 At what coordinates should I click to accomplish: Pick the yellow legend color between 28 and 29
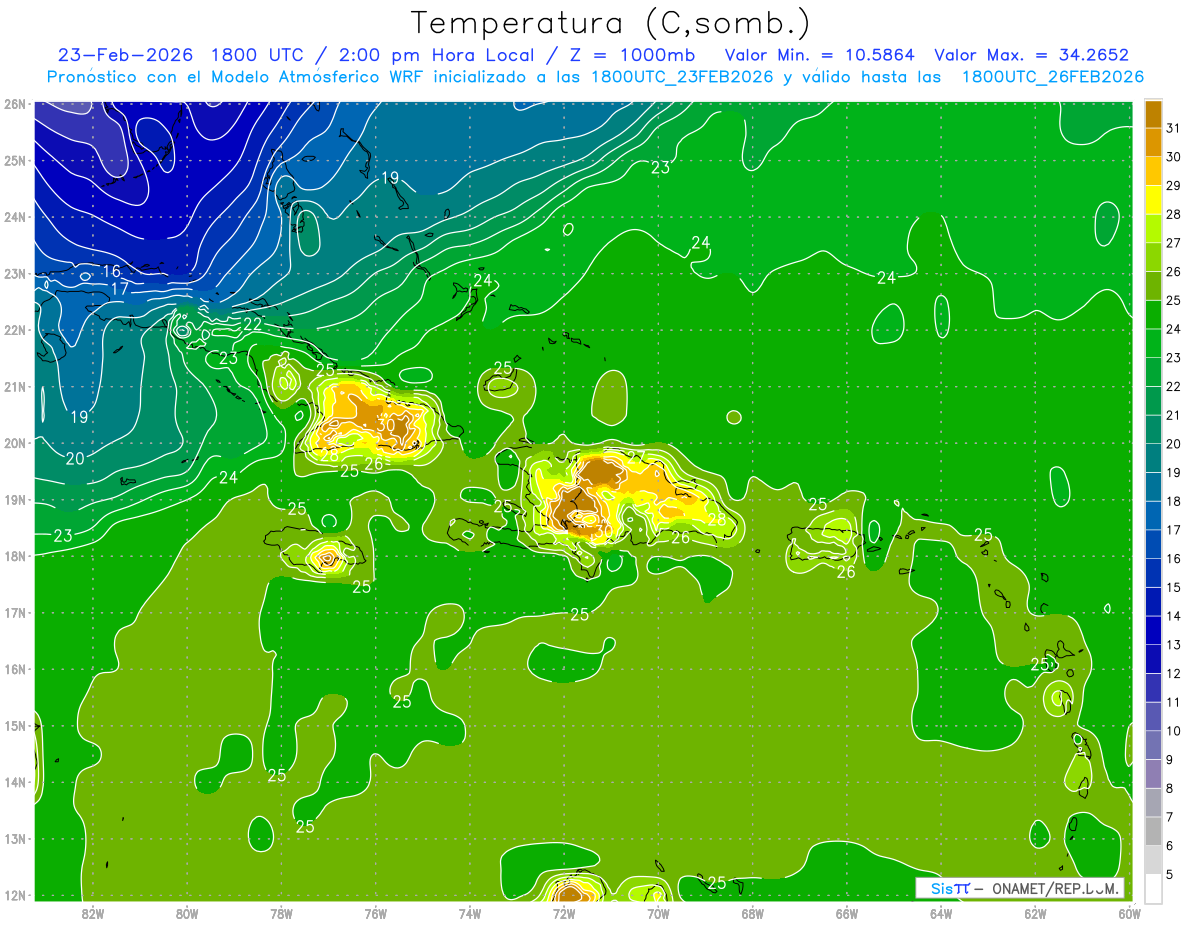coord(1153,201)
